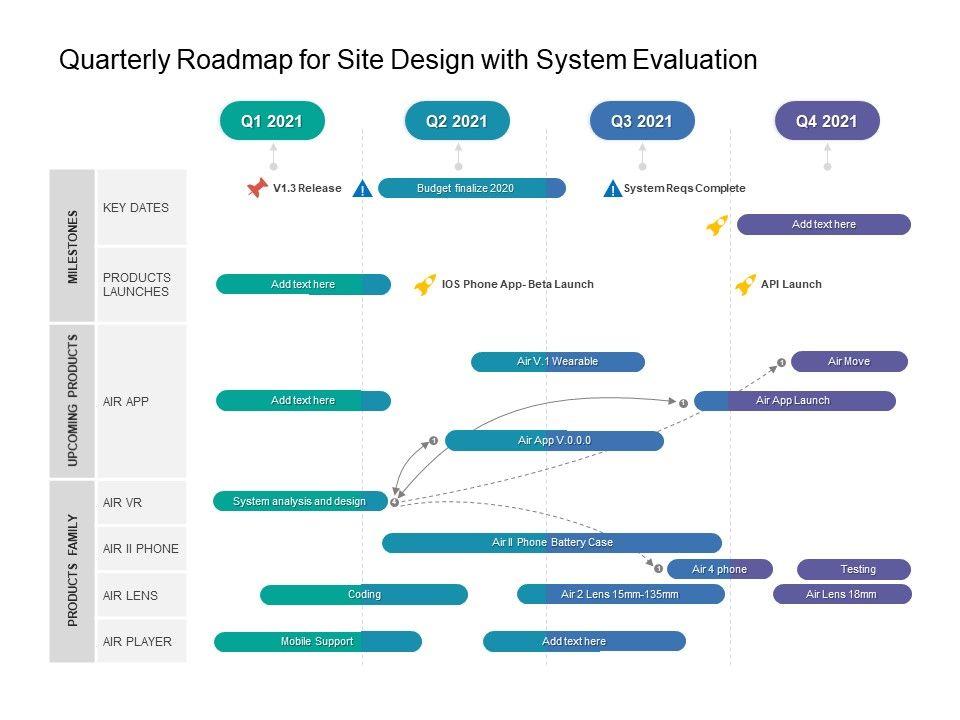Click the red pushpin beside V1.3 Release
960x720 pixels.
click(x=257, y=188)
